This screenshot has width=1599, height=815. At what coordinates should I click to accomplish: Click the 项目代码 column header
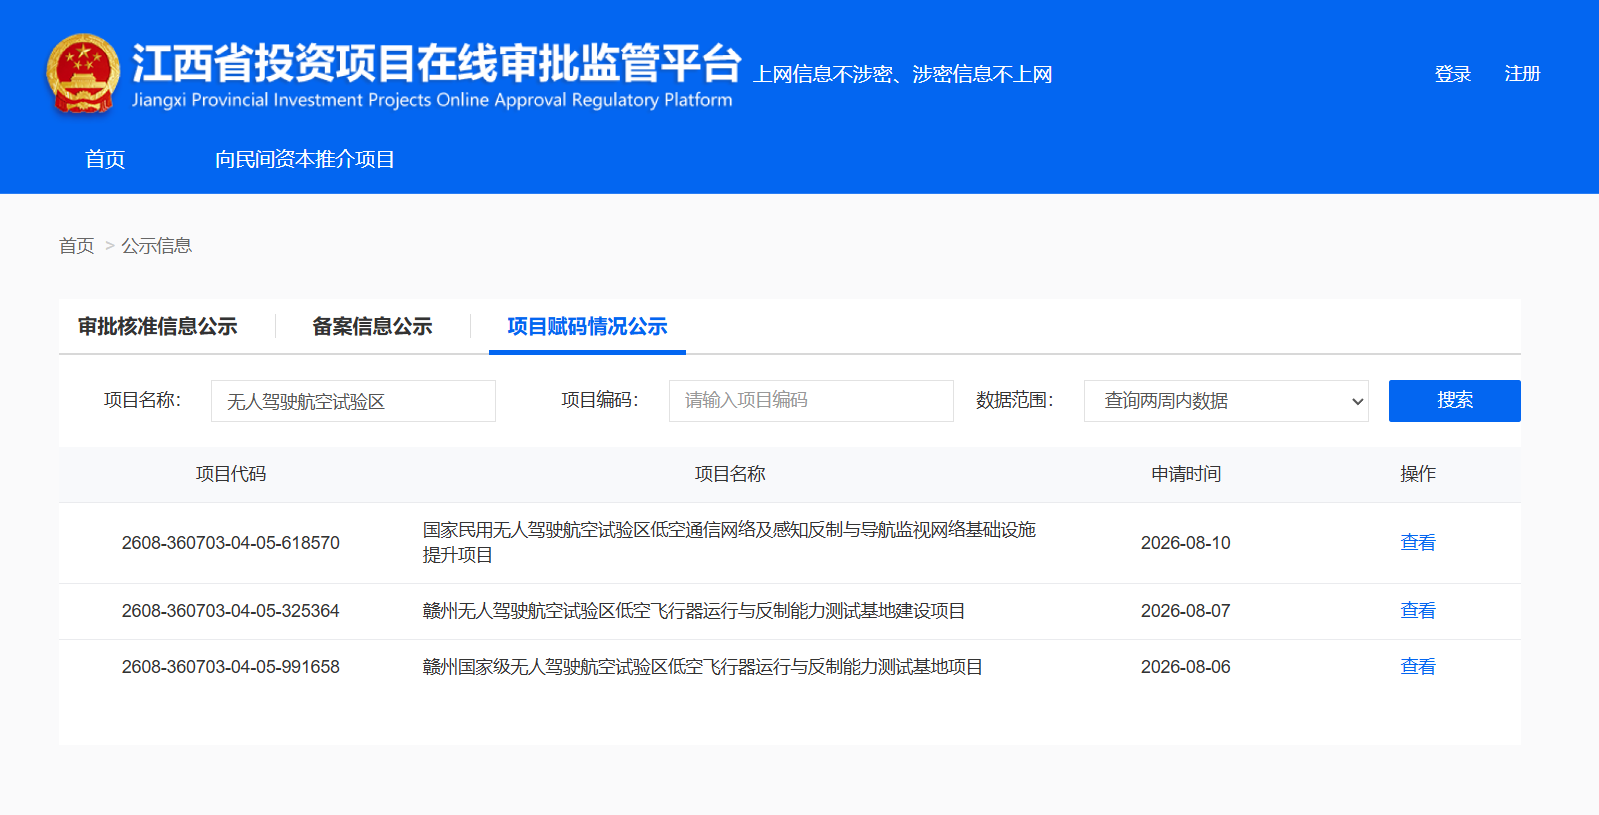231,474
